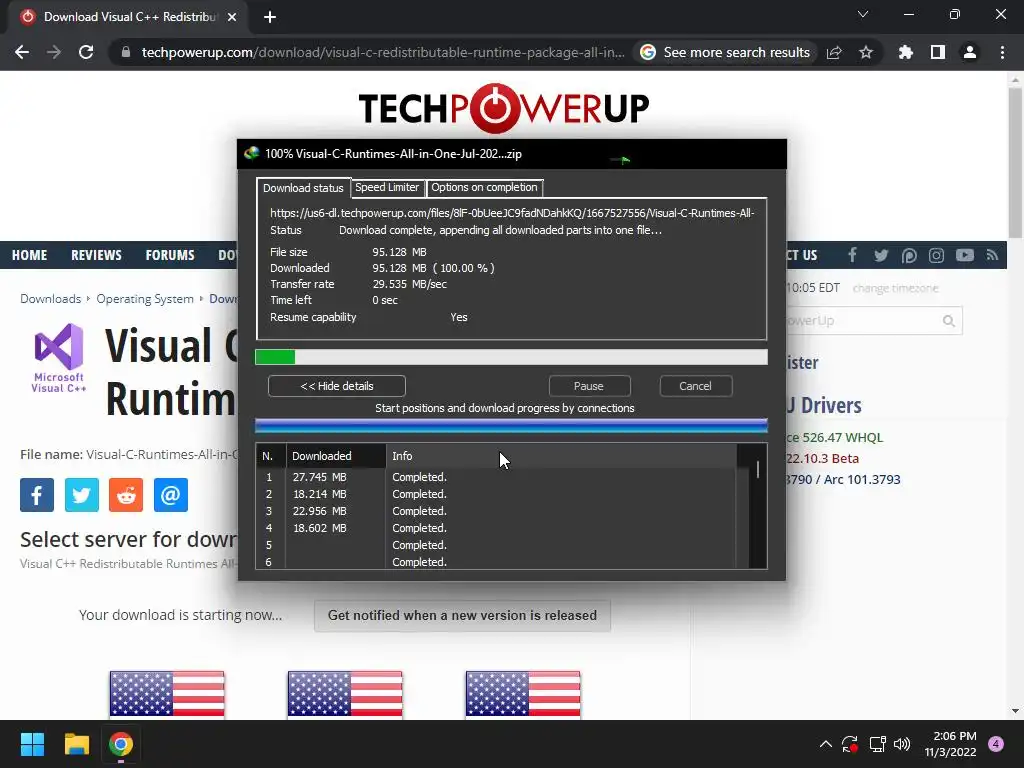The width and height of the screenshot is (1024, 768).
Task: Open Chrome profile avatar icon
Action: coord(970,52)
